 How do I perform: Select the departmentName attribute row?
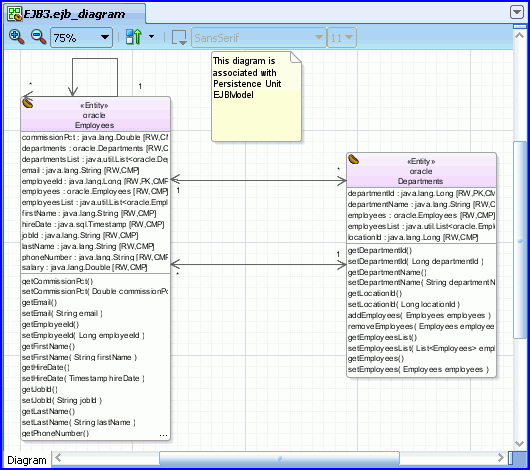(421, 205)
